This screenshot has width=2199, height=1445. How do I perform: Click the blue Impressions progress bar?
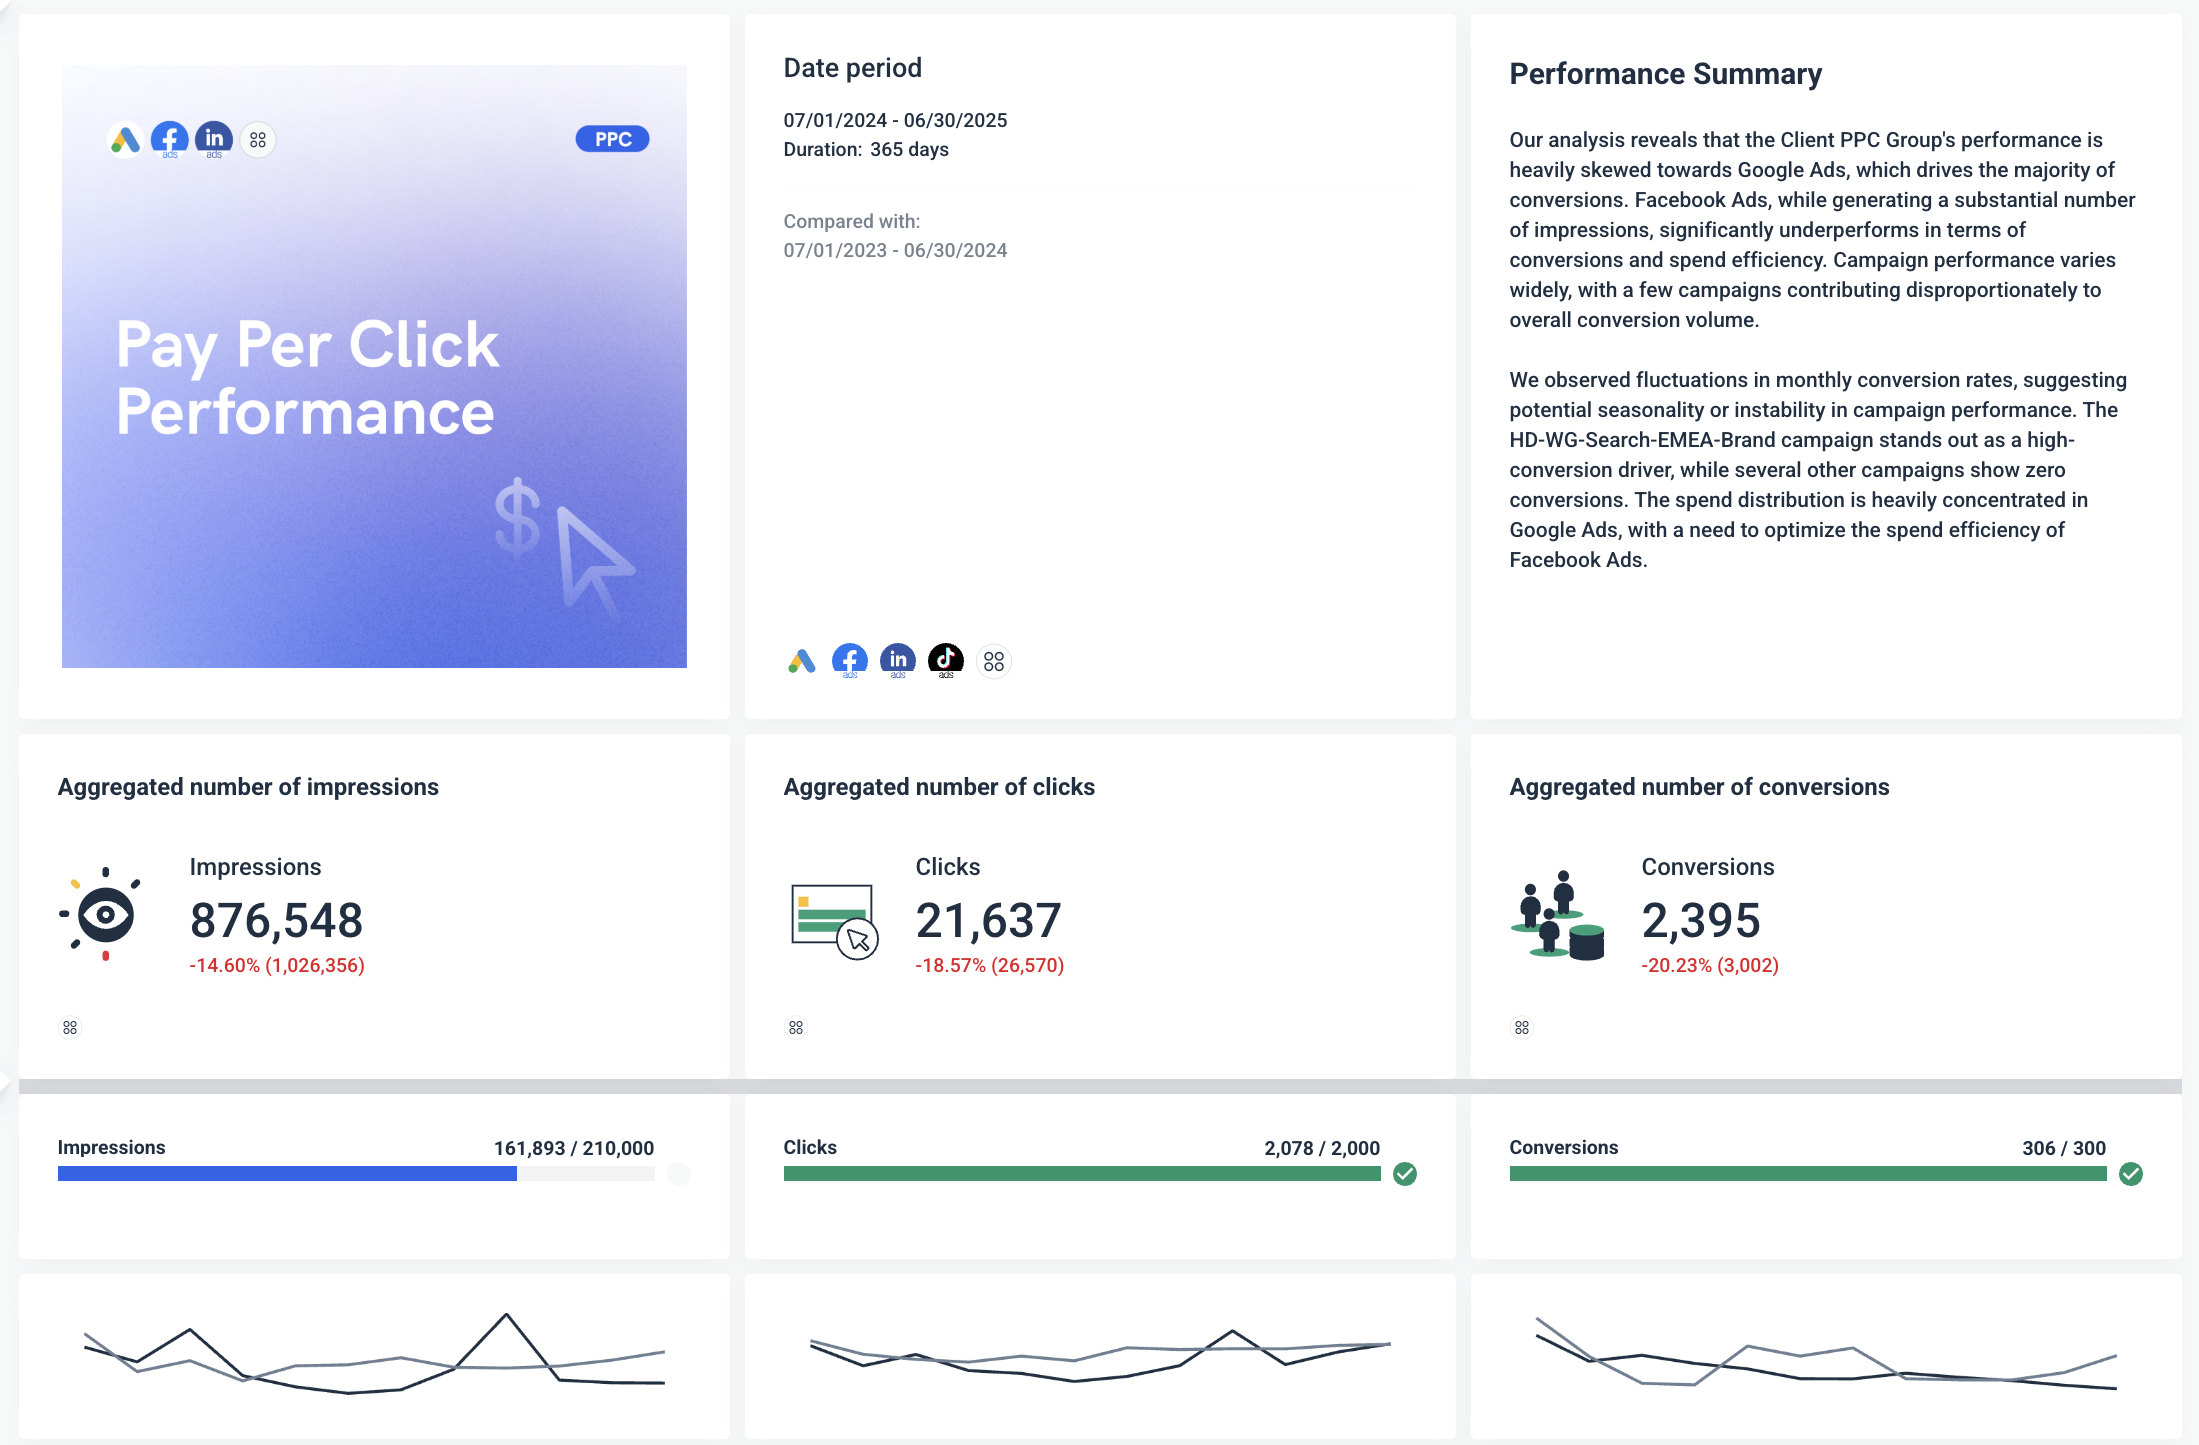click(x=287, y=1174)
